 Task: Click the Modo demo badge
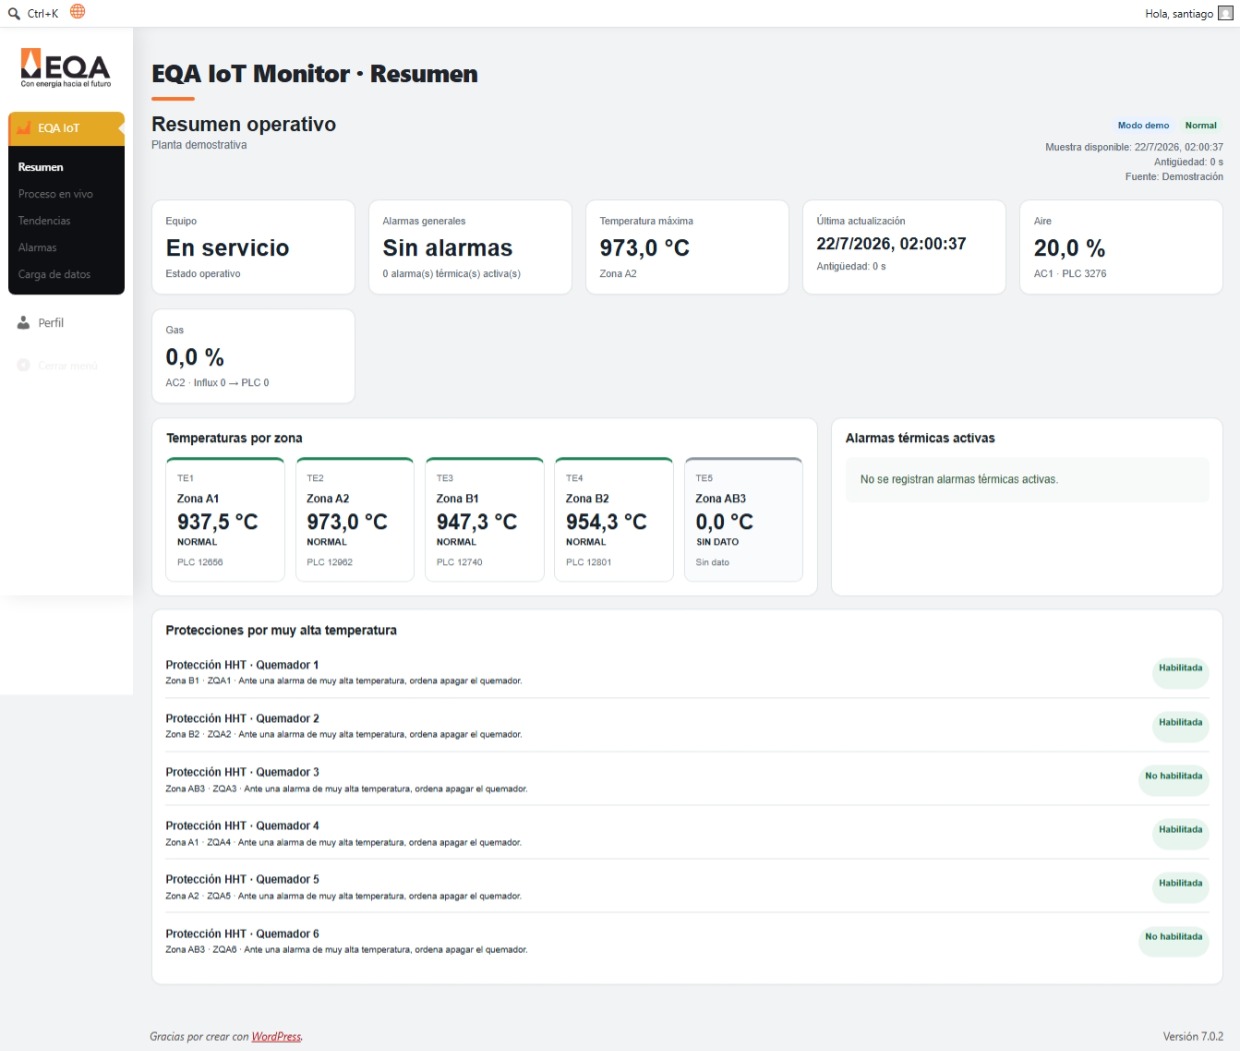click(x=1143, y=125)
